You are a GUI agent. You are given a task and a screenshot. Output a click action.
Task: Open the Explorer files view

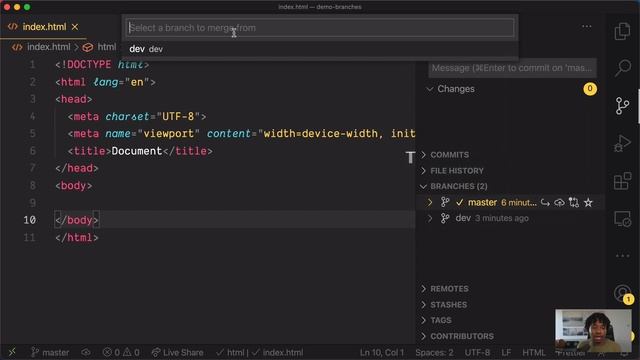click(622, 31)
